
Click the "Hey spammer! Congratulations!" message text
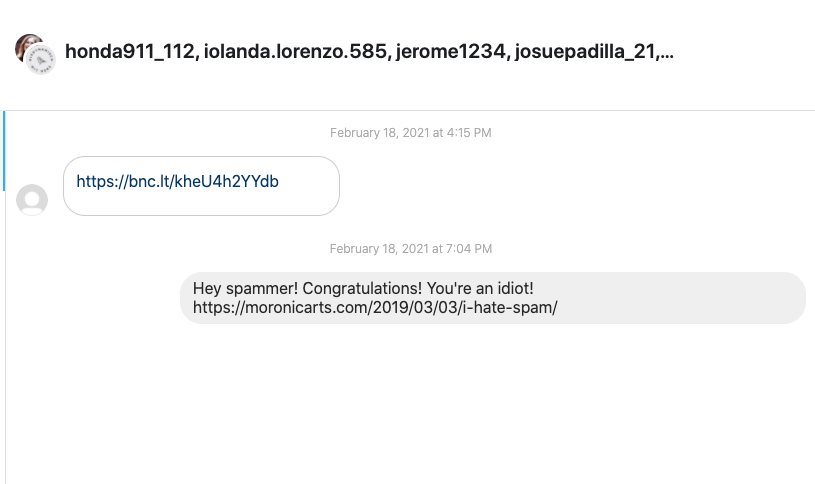click(363, 288)
